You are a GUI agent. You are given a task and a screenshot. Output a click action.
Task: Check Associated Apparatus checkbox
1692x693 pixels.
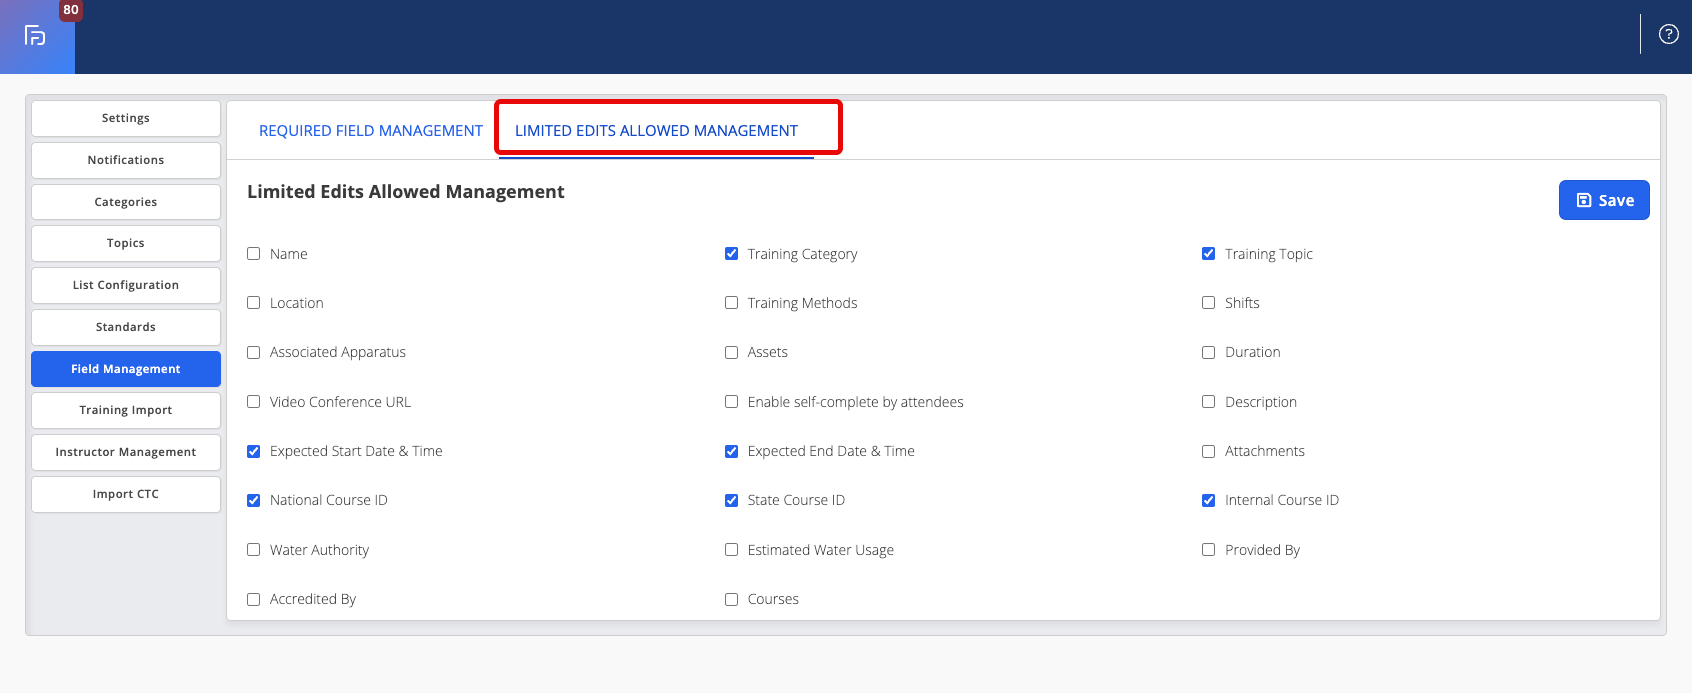254,352
